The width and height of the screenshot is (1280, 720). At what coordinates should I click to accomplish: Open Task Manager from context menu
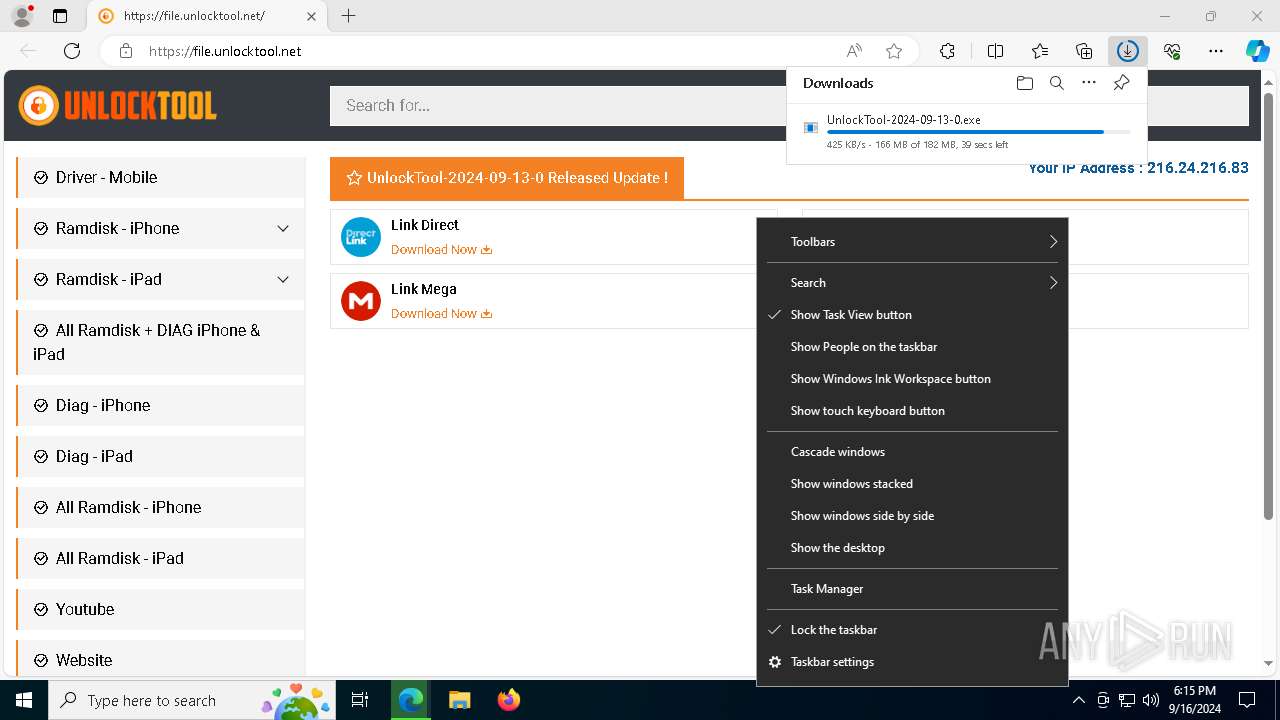coord(912,589)
